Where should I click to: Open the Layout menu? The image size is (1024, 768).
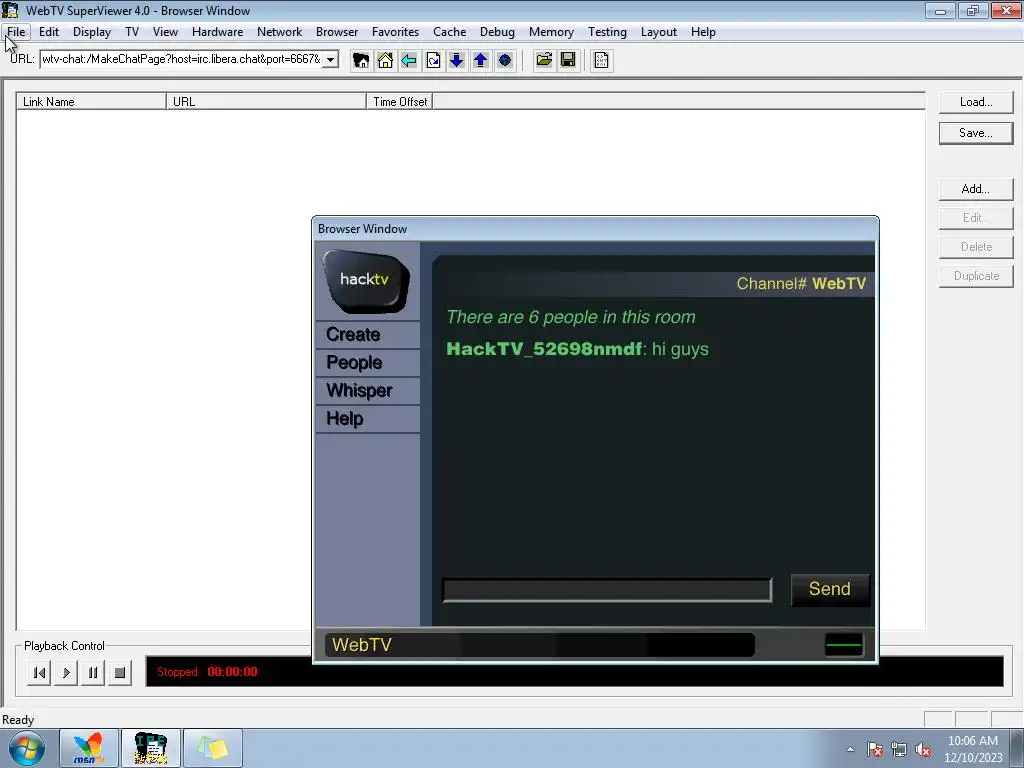coord(658,32)
